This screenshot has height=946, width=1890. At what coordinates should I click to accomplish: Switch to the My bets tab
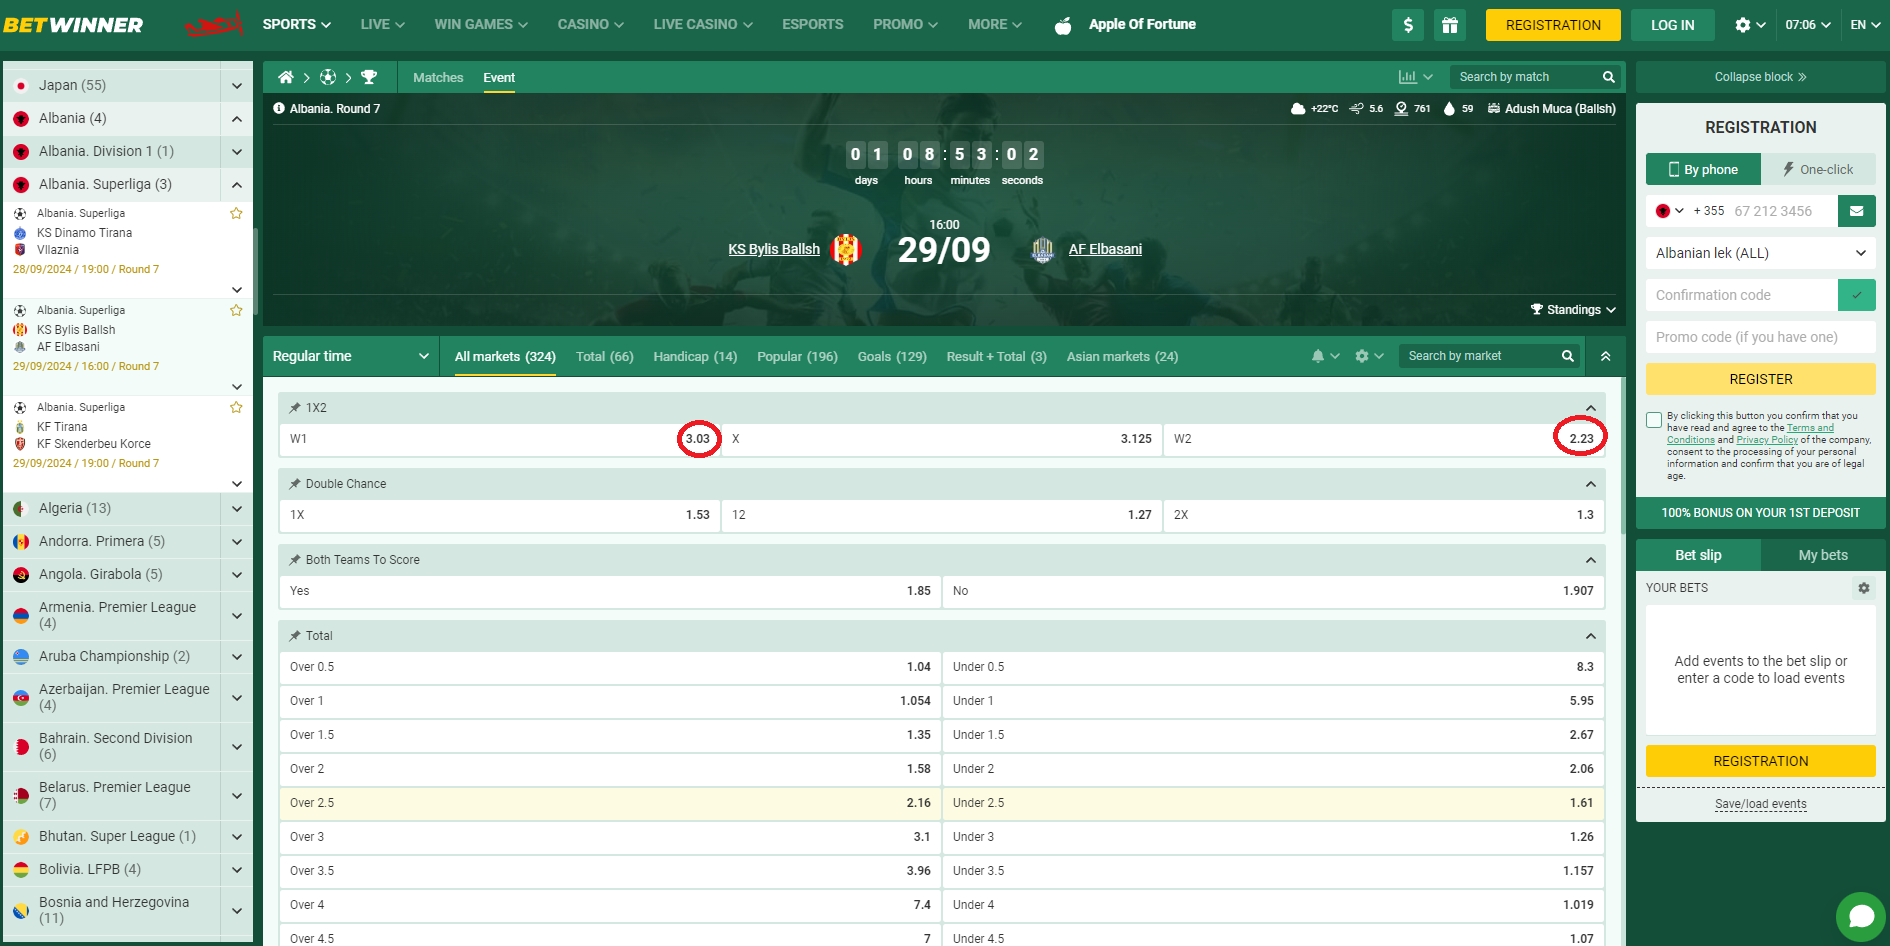(1823, 555)
